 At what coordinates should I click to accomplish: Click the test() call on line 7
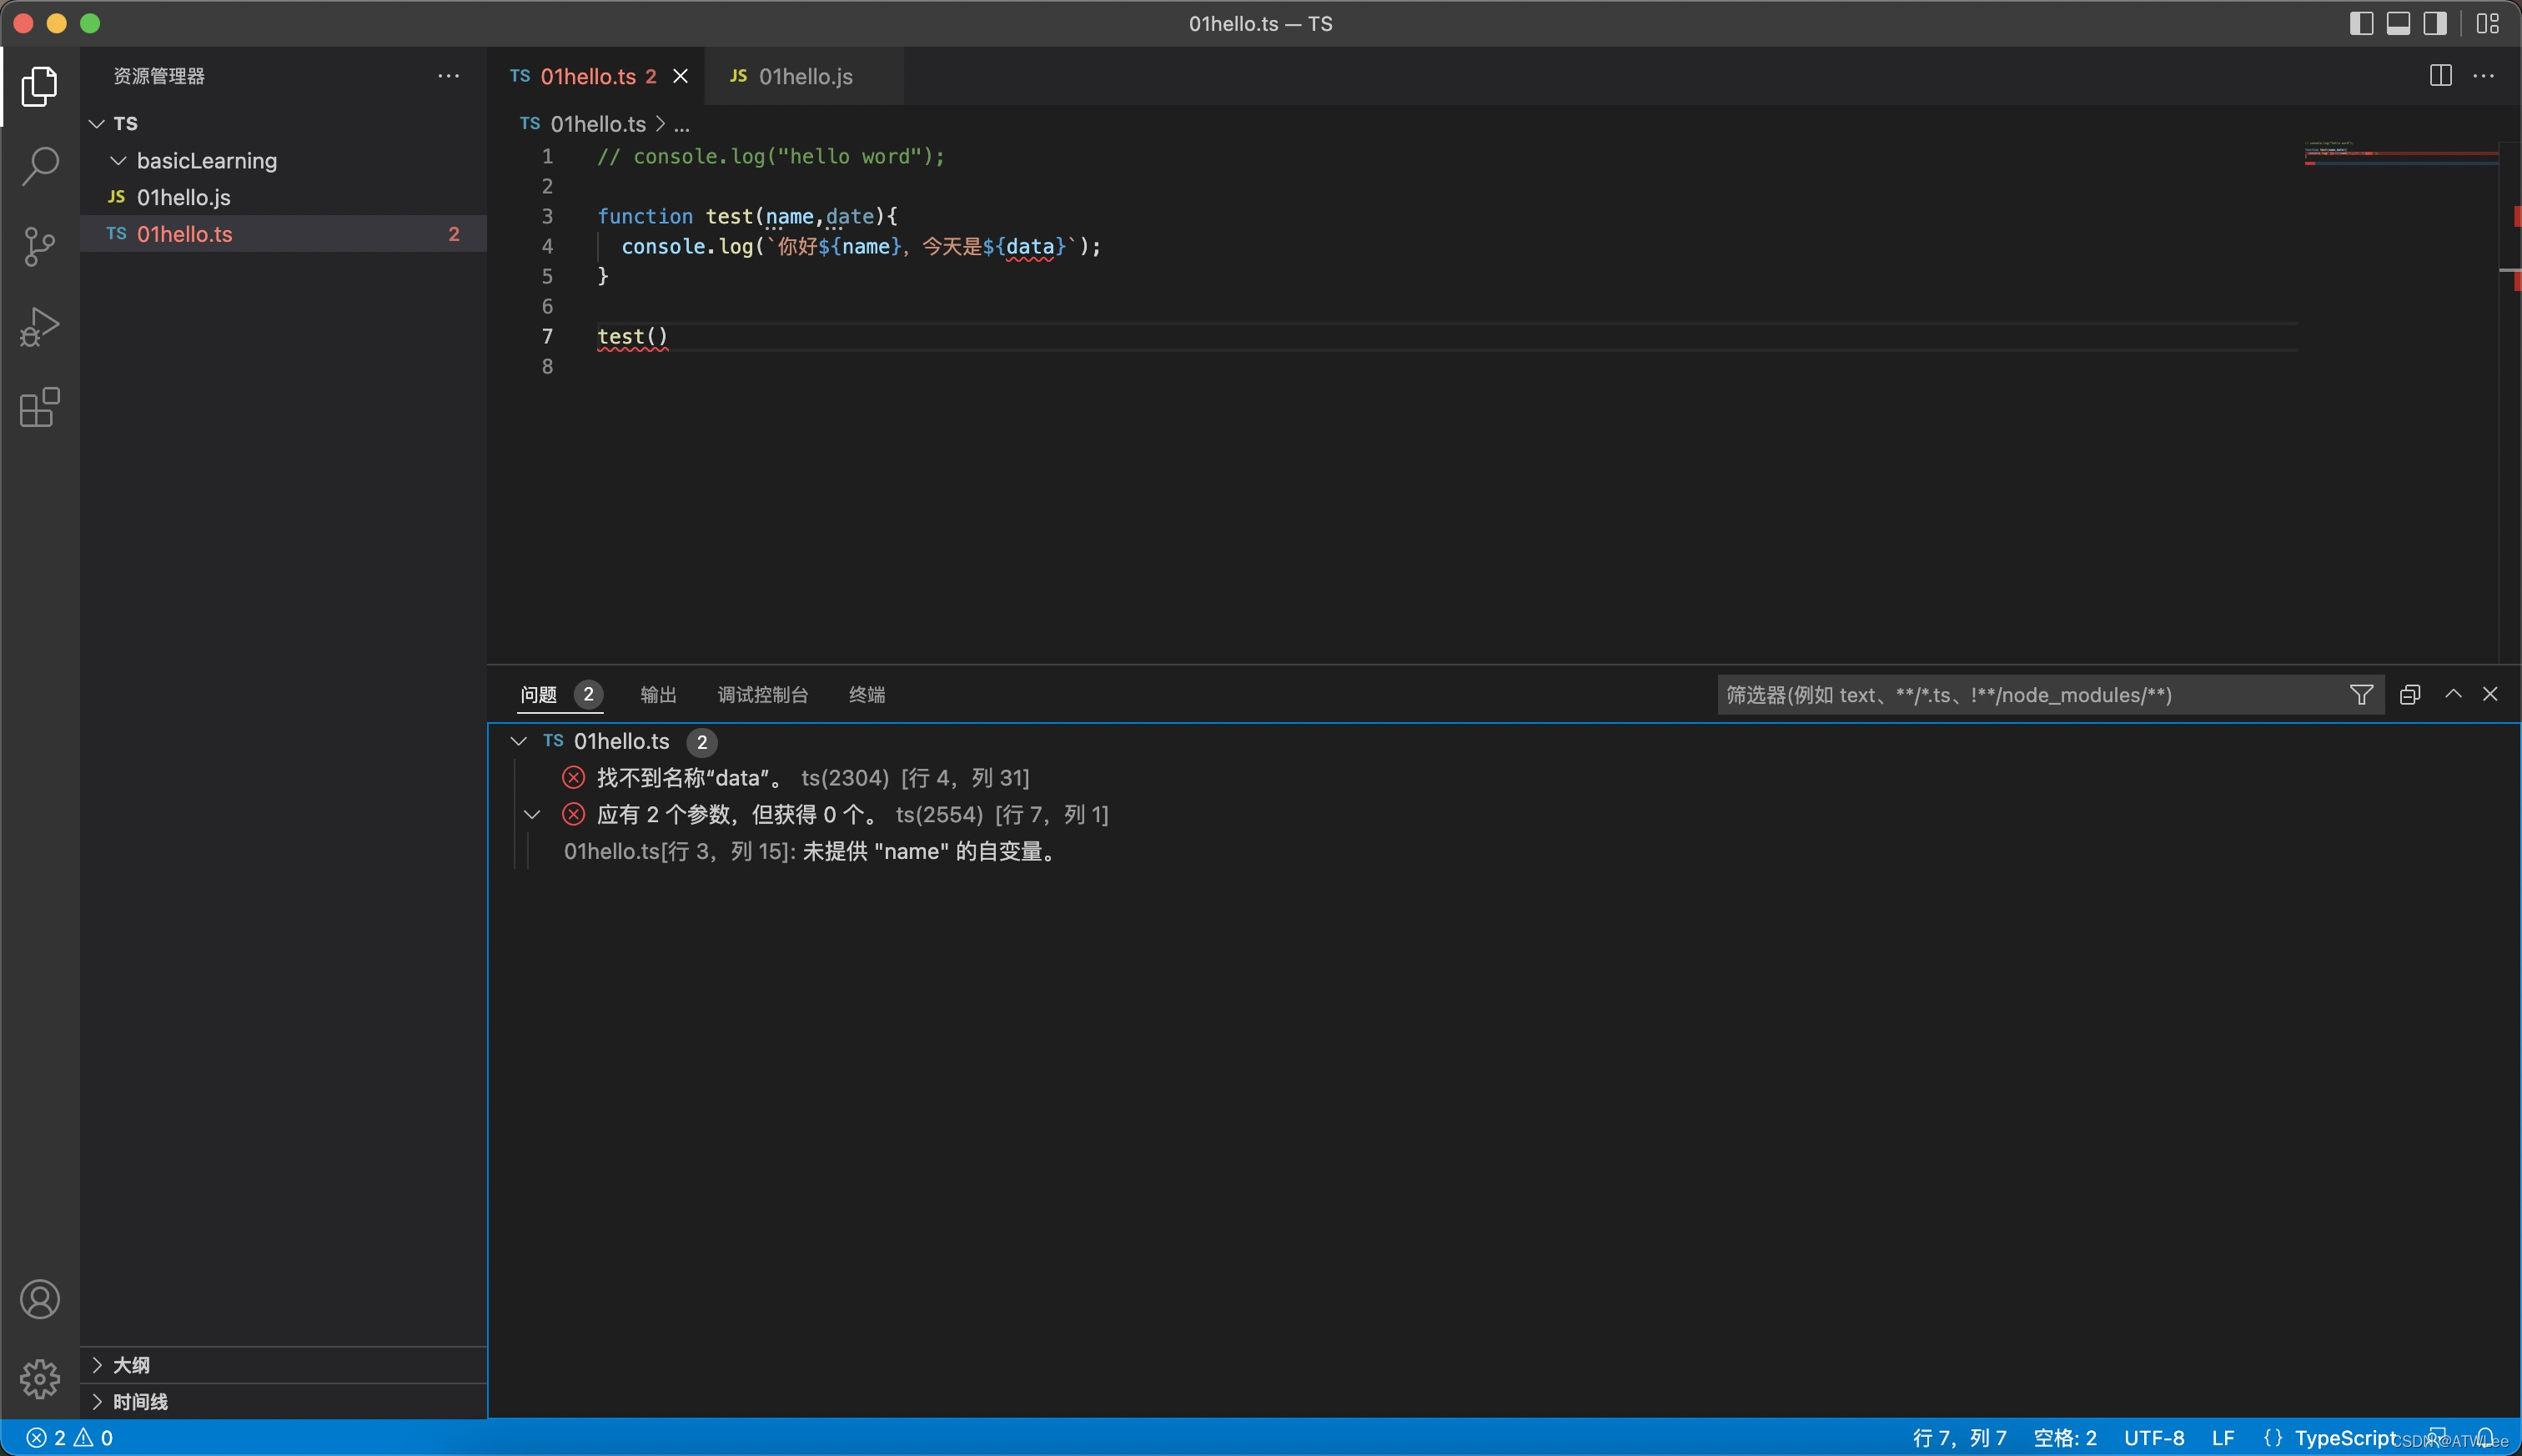[632, 336]
